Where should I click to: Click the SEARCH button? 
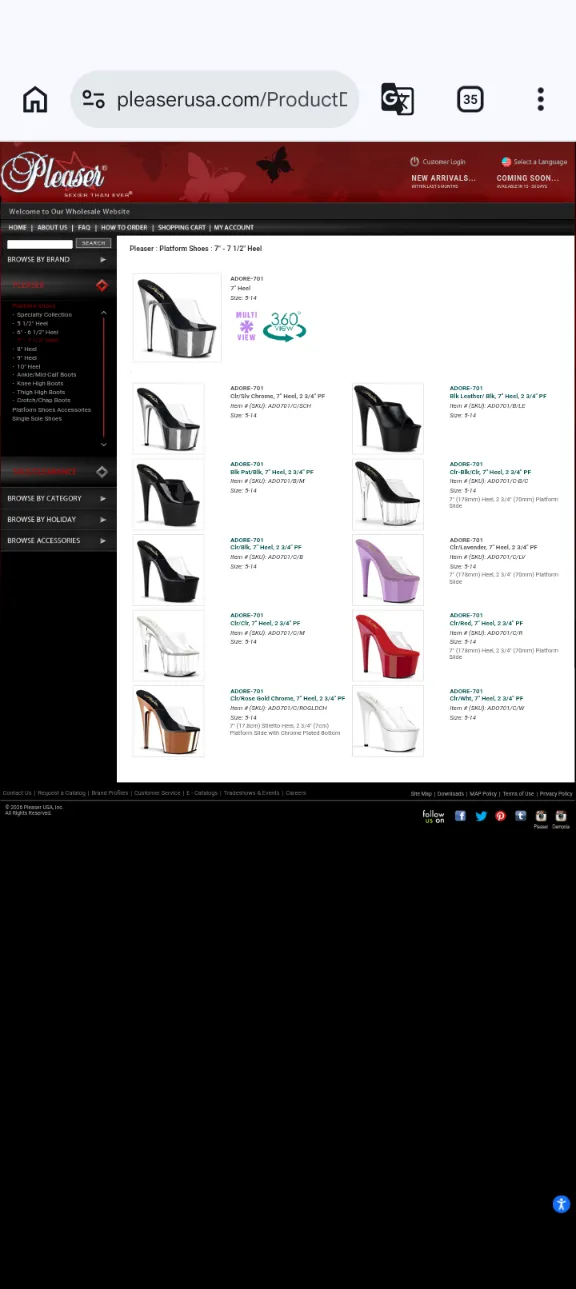coord(93,243)
